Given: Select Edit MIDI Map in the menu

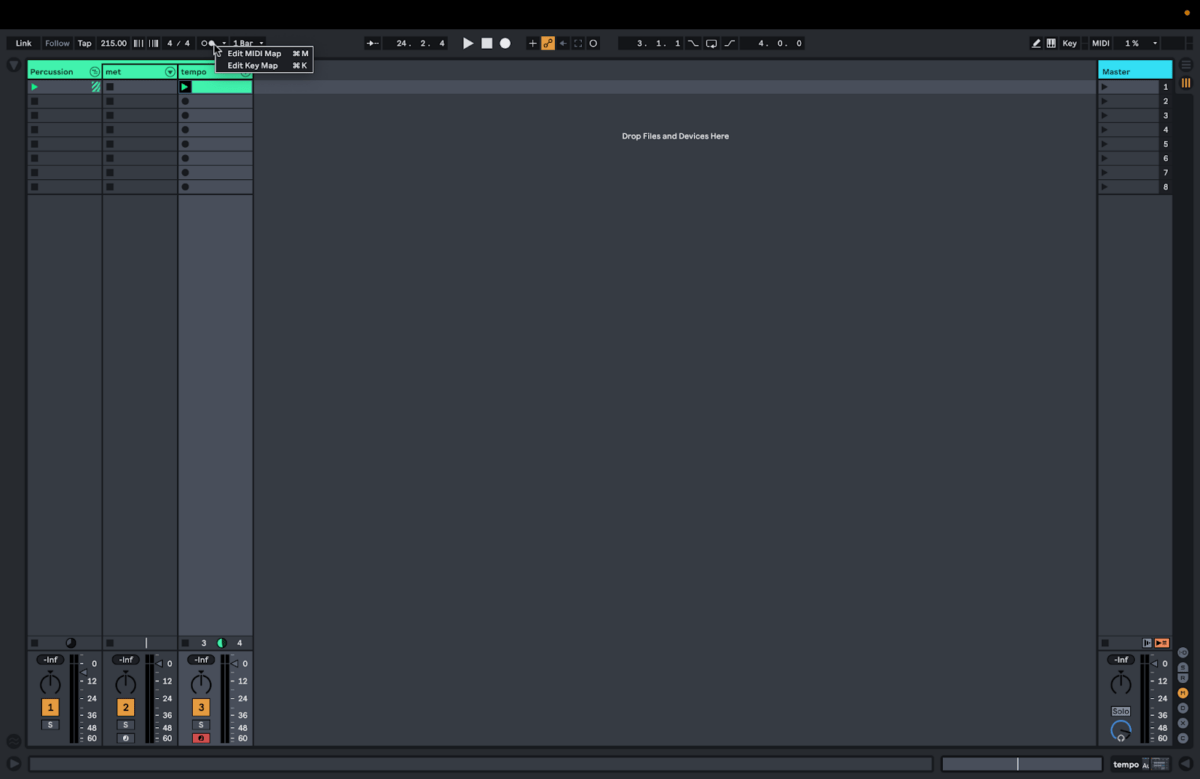Looking at the screenshot, I should 253,53.
